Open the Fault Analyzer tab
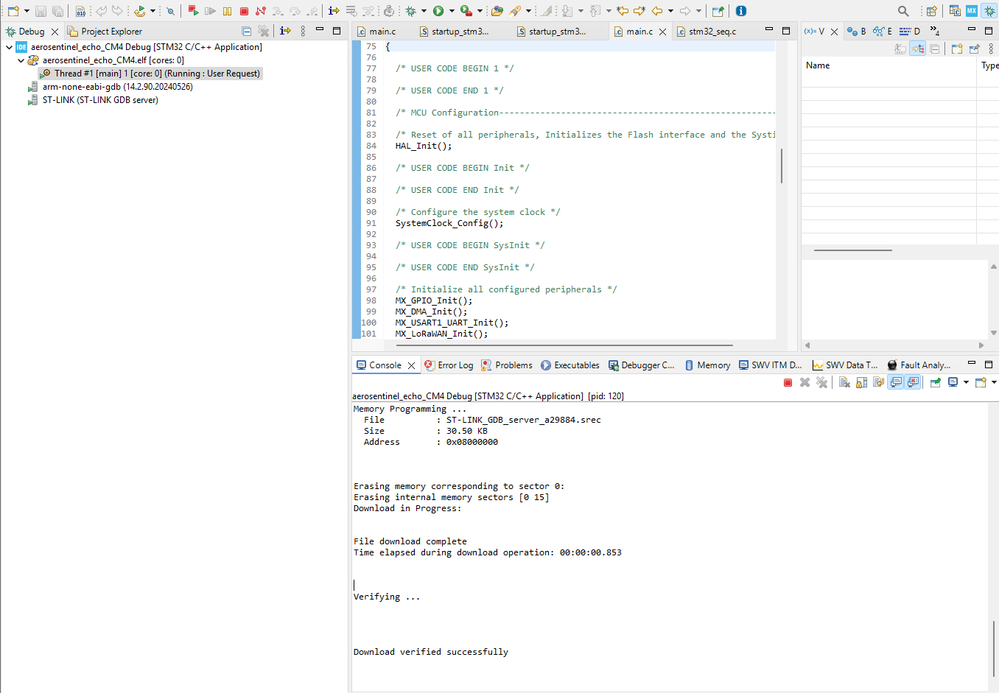This screenshot has width=999, height=693. pyautogui.click(x=919, y=365)
